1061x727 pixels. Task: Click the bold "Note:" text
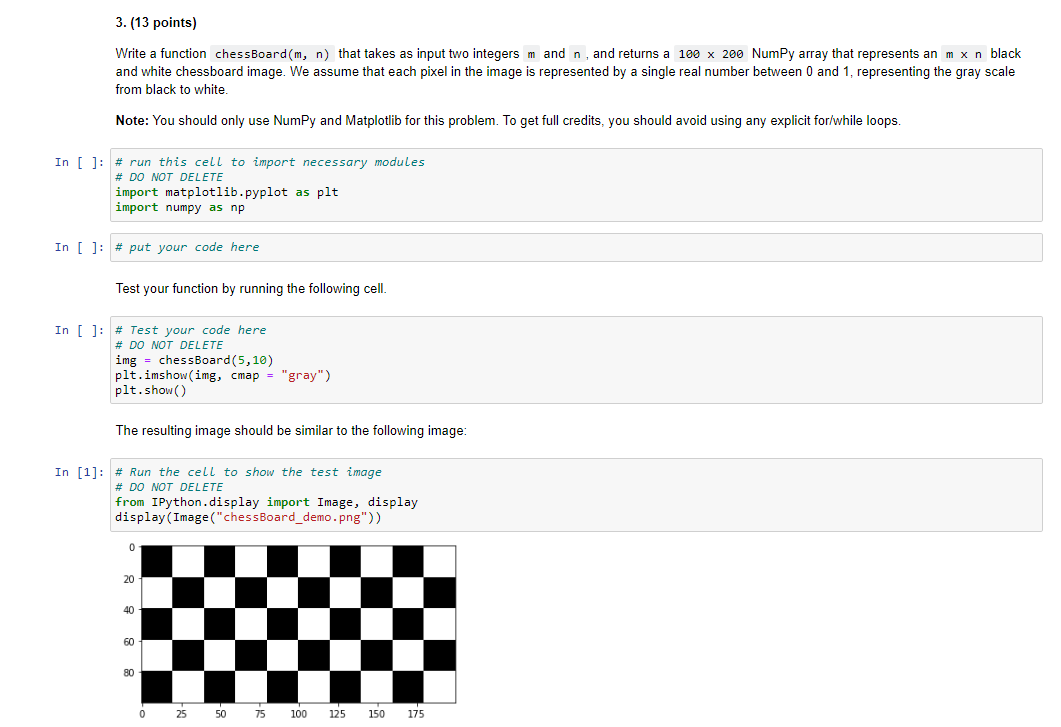[131, 121]
